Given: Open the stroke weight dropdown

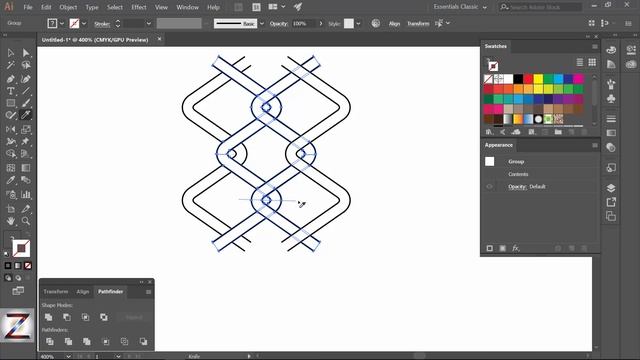Looking at the screenshot, I should [x=149, y=24].
